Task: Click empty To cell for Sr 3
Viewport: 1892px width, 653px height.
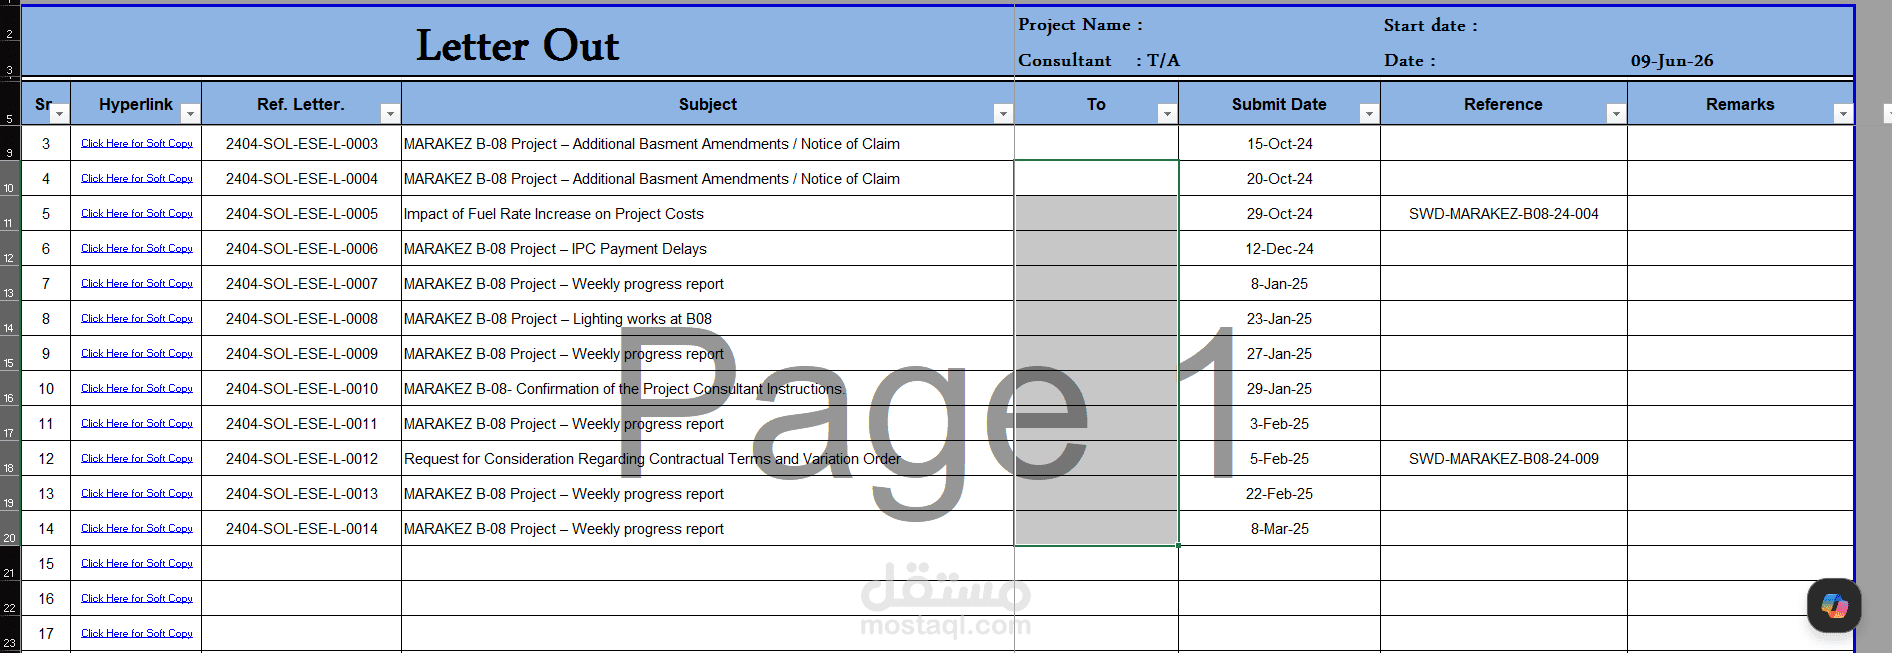Action: pos(1096,144)
